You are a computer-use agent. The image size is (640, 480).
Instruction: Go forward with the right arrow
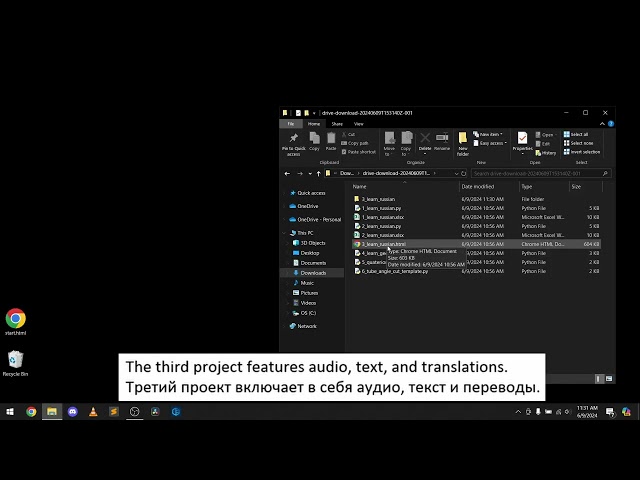[x=300, y=173]
